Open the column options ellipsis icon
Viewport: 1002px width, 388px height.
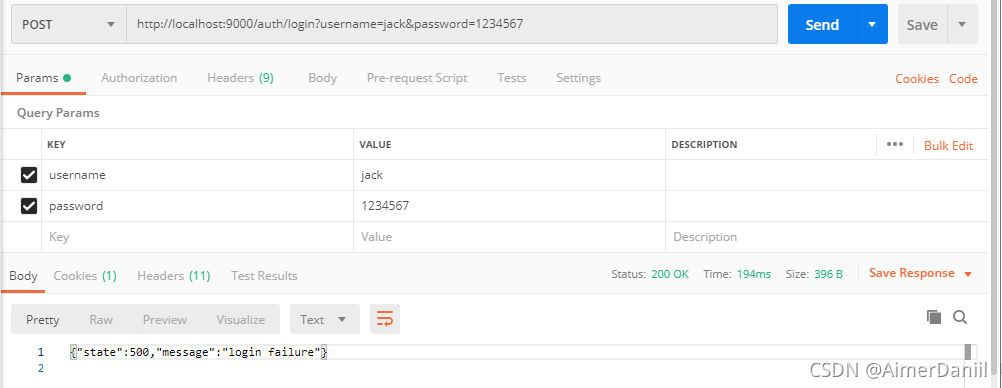[x=895, y=144]
